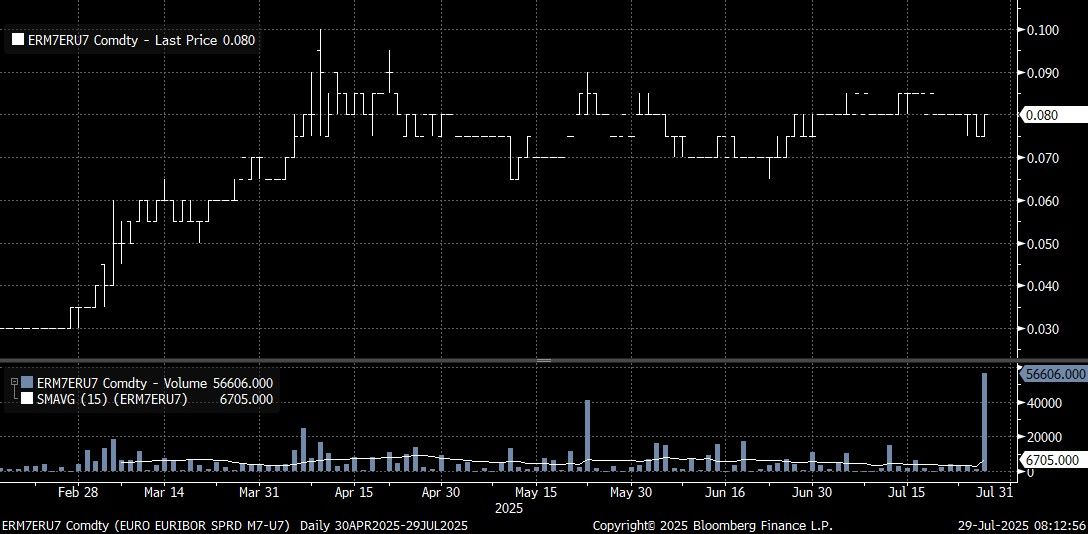Select the 'ERM7ERU7 Comdty - Last Price 0.080' legend text
Screen dimensions: 1088x534
[x=142, y=40]
